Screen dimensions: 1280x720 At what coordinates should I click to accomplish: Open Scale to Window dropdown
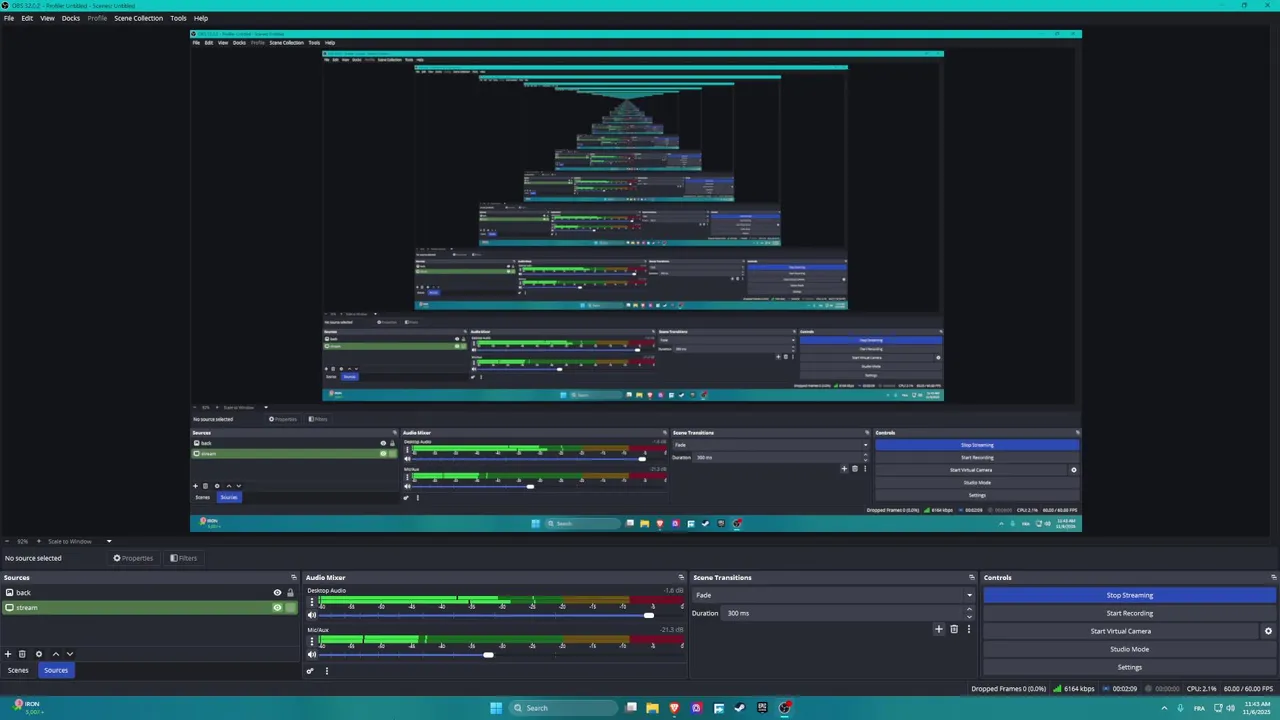point(80,541)
